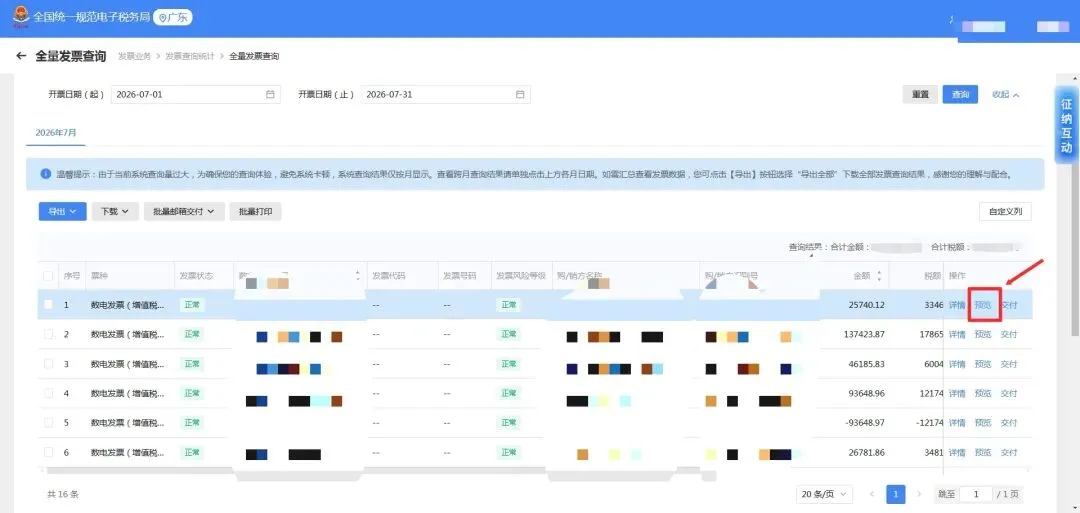Image resolution: width=1080 pixels, height=513 pixels.
Task: Select page 1 in pagination
Action: tap(895, 494)
